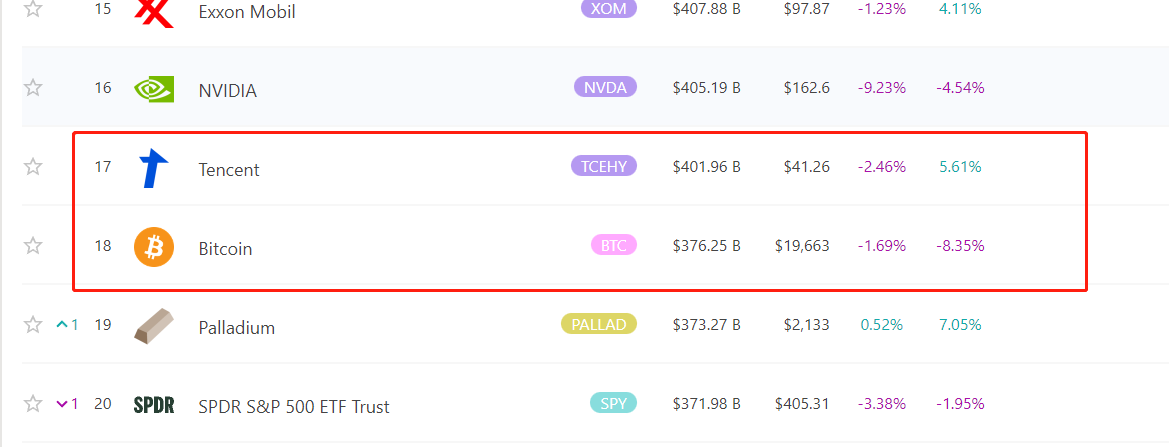1169x447 pixels.
Task: Click the orange Bitcoin logo icon
Action: pos(154,247)
